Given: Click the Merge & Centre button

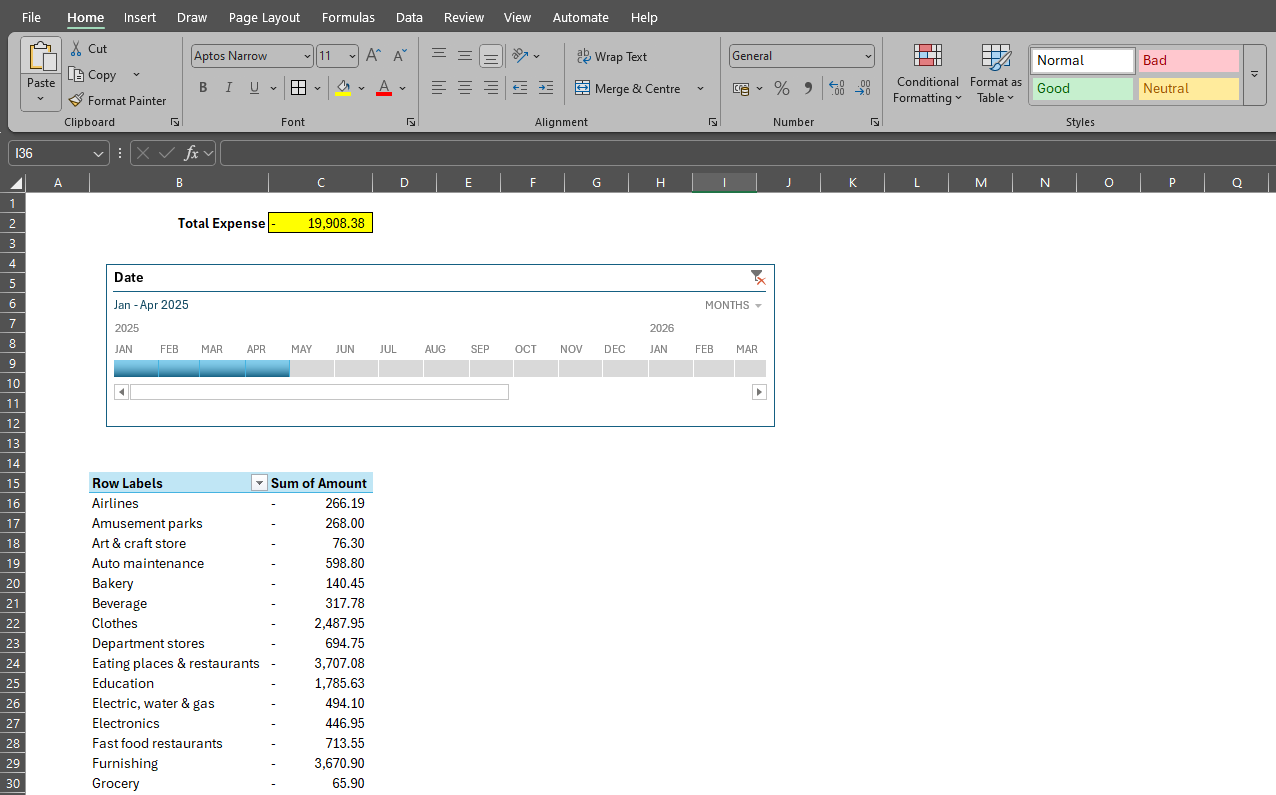Looking at the screenshot, I should pos(628,88).
